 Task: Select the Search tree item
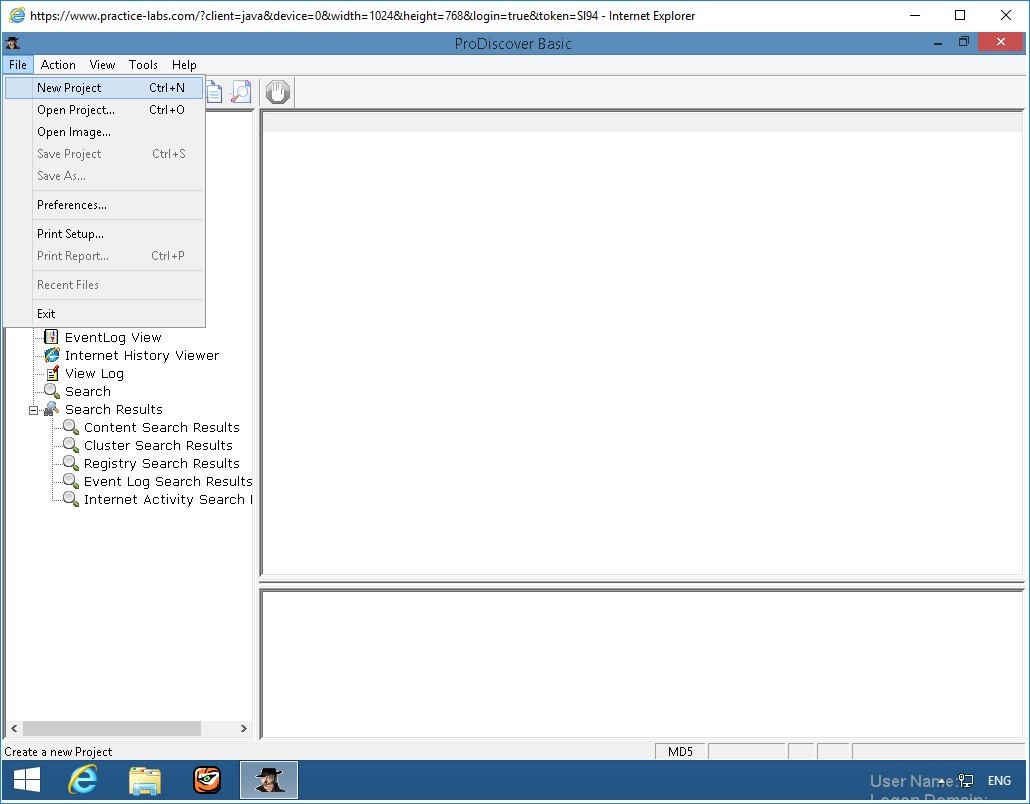point(88,391)
